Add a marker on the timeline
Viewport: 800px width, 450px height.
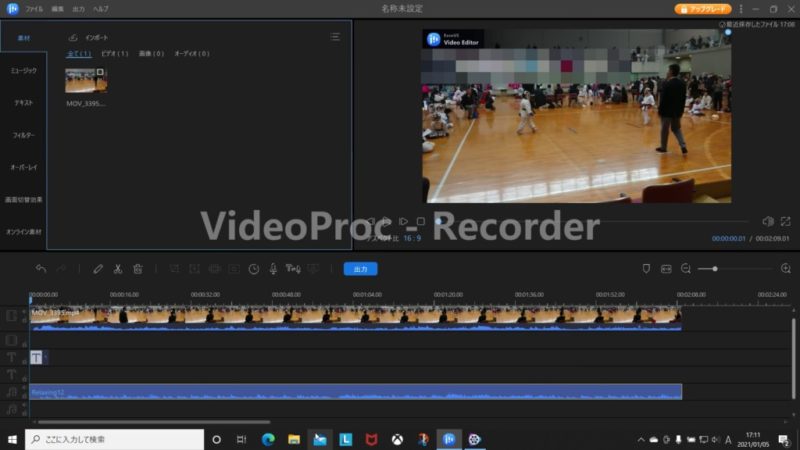click(646, 269)
